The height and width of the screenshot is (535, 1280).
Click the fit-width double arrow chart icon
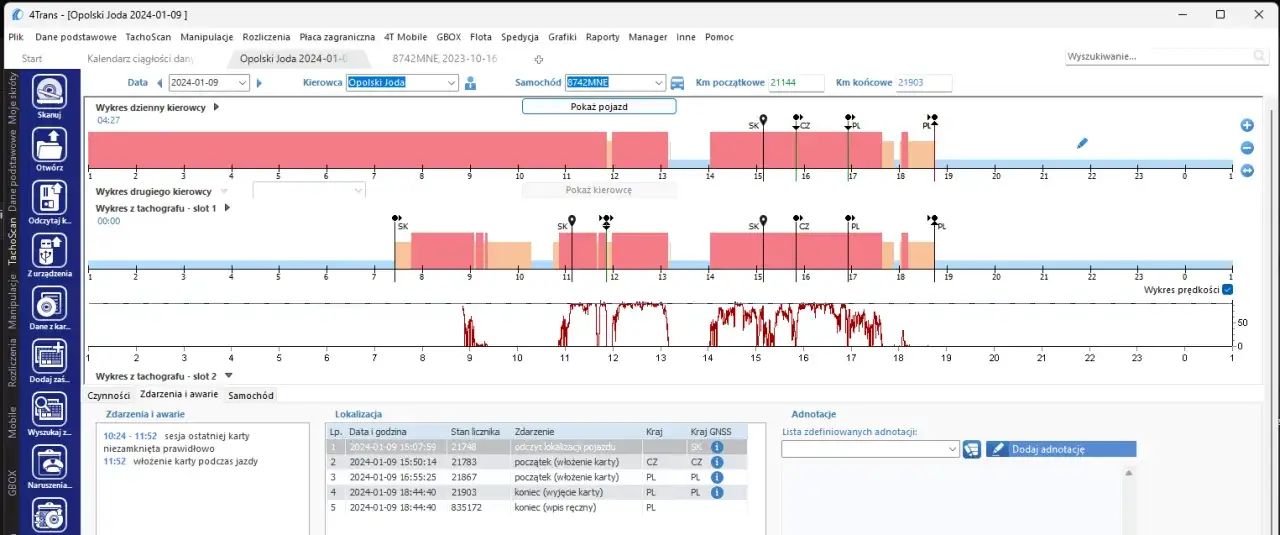pyautogui.click(x=1247, y=171)
